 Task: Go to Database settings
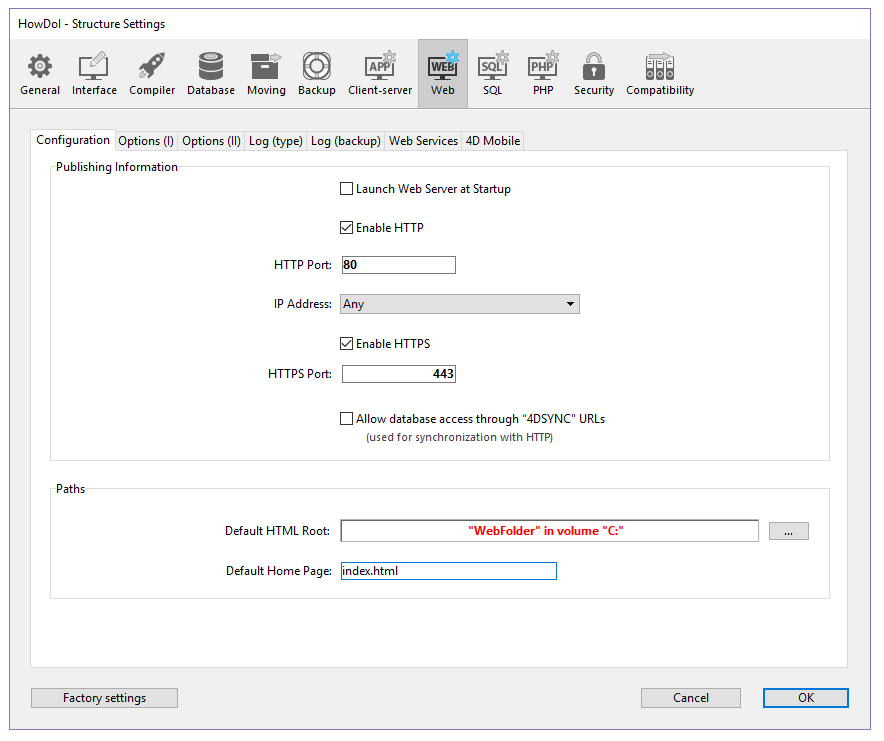[x=211, y=75]
